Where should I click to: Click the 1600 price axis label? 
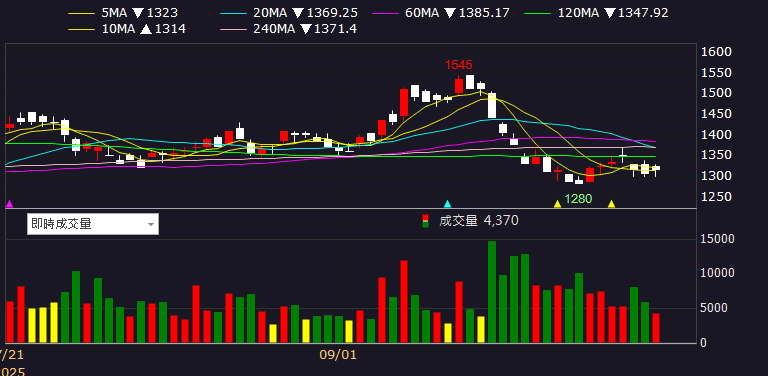[716, 52]
